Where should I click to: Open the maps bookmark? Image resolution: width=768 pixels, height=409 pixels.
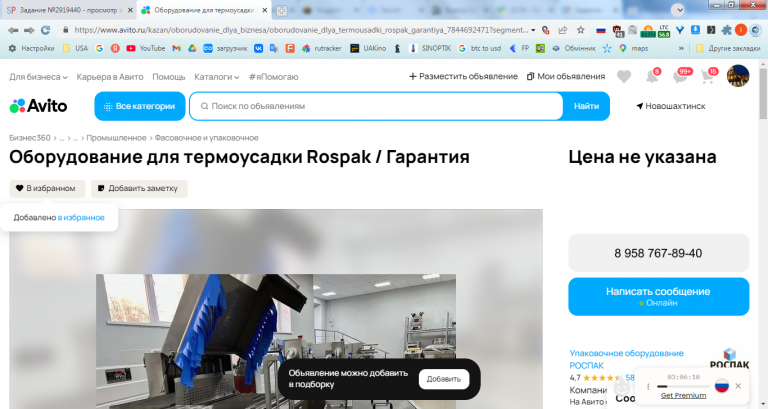point(633,48)
